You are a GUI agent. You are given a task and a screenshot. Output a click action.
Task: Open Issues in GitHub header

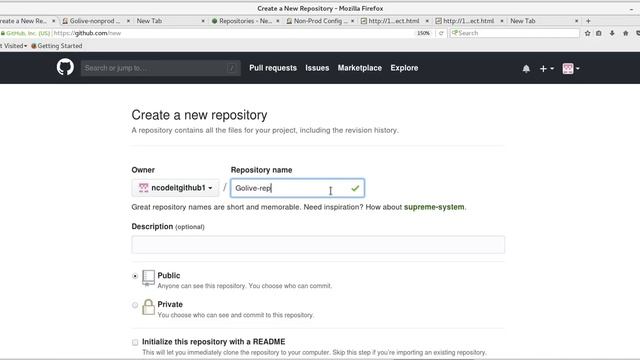click(x=317, y=68)
